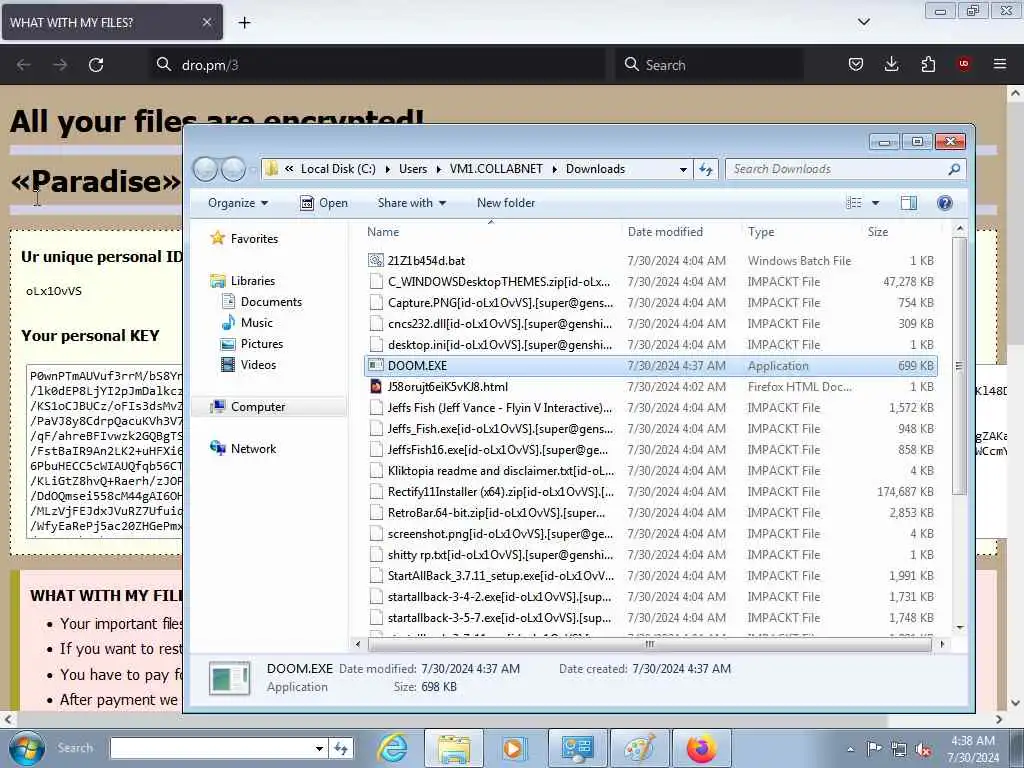Open the Firefox hamburger application menu
This screenshot has width=1024, height=768.
[x=1000, y=64]
